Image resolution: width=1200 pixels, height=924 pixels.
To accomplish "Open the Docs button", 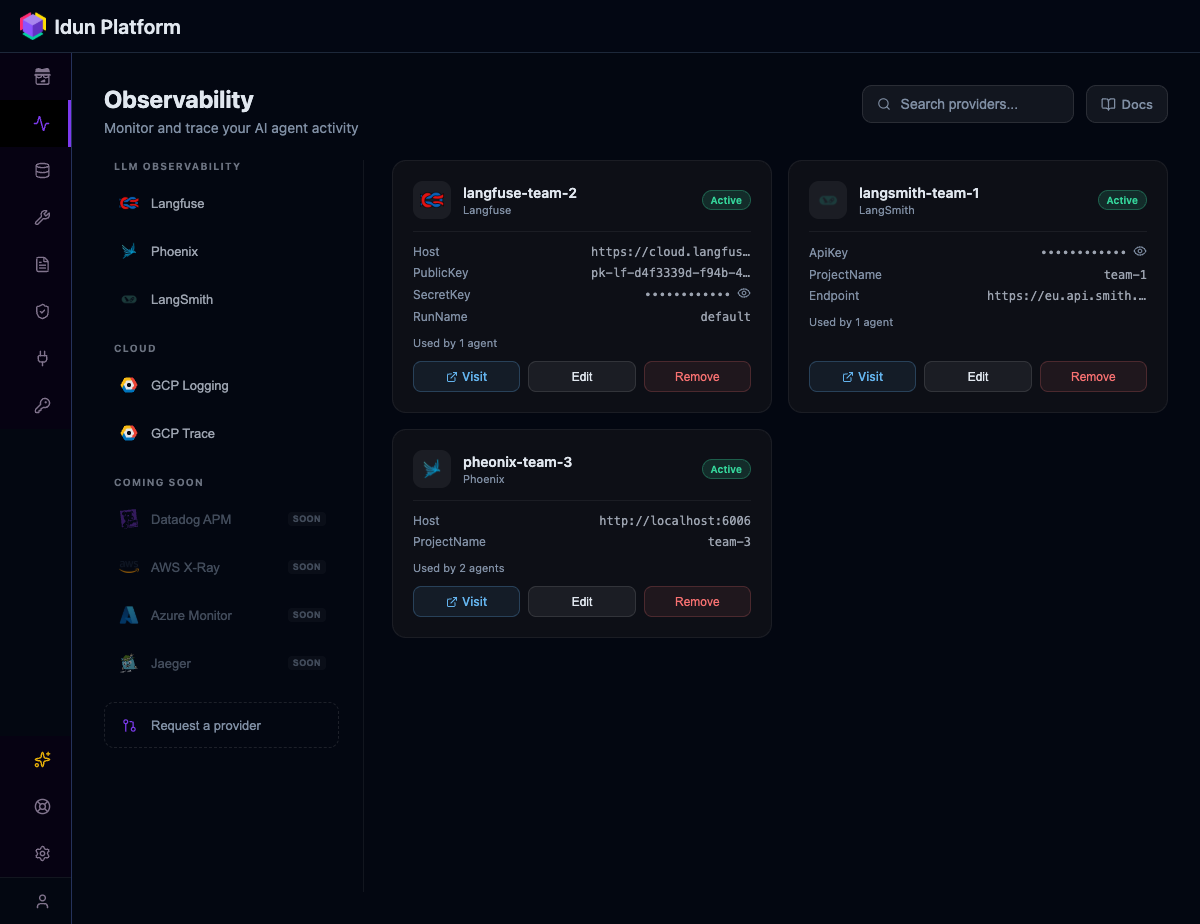I will 1127,104.
